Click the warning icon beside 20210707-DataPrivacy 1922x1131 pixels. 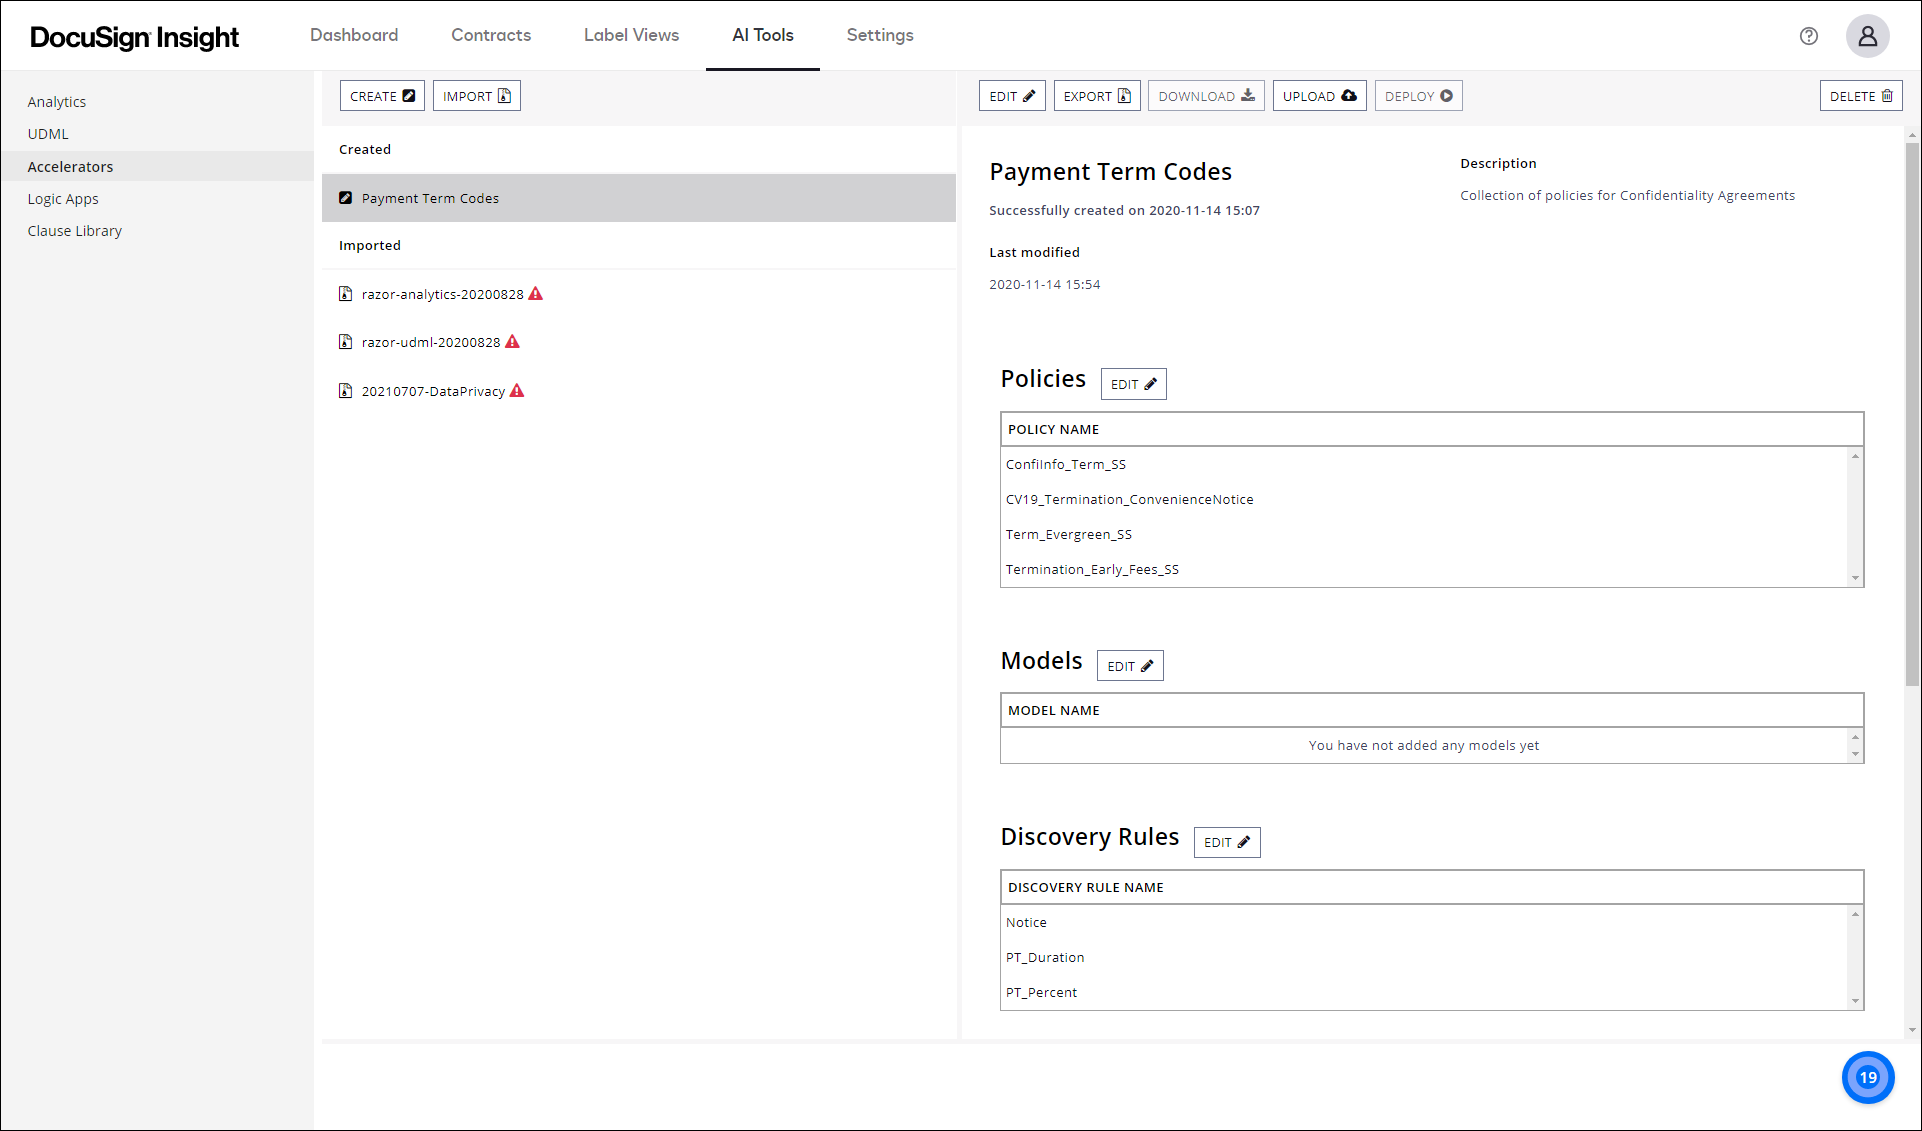click(x=517, y=390)
